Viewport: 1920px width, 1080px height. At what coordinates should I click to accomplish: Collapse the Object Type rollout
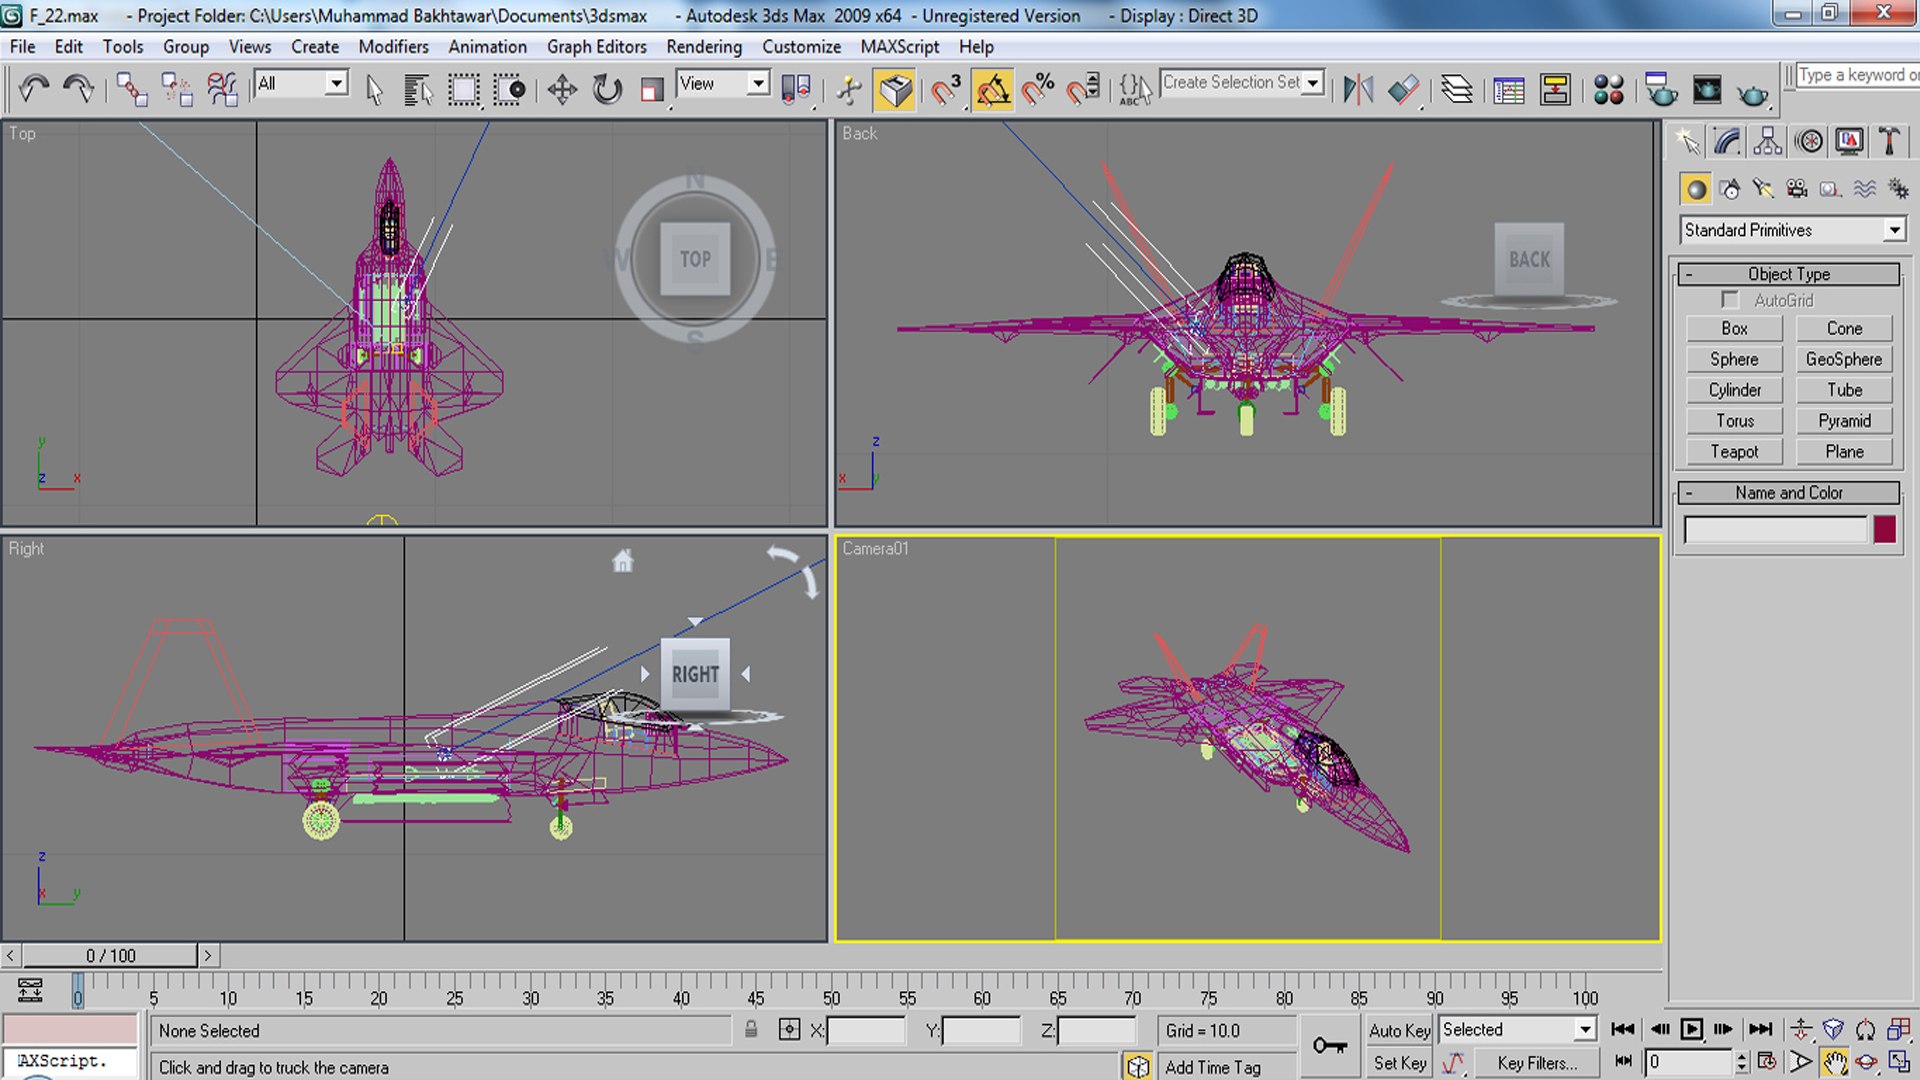(x=1789, y=274)
